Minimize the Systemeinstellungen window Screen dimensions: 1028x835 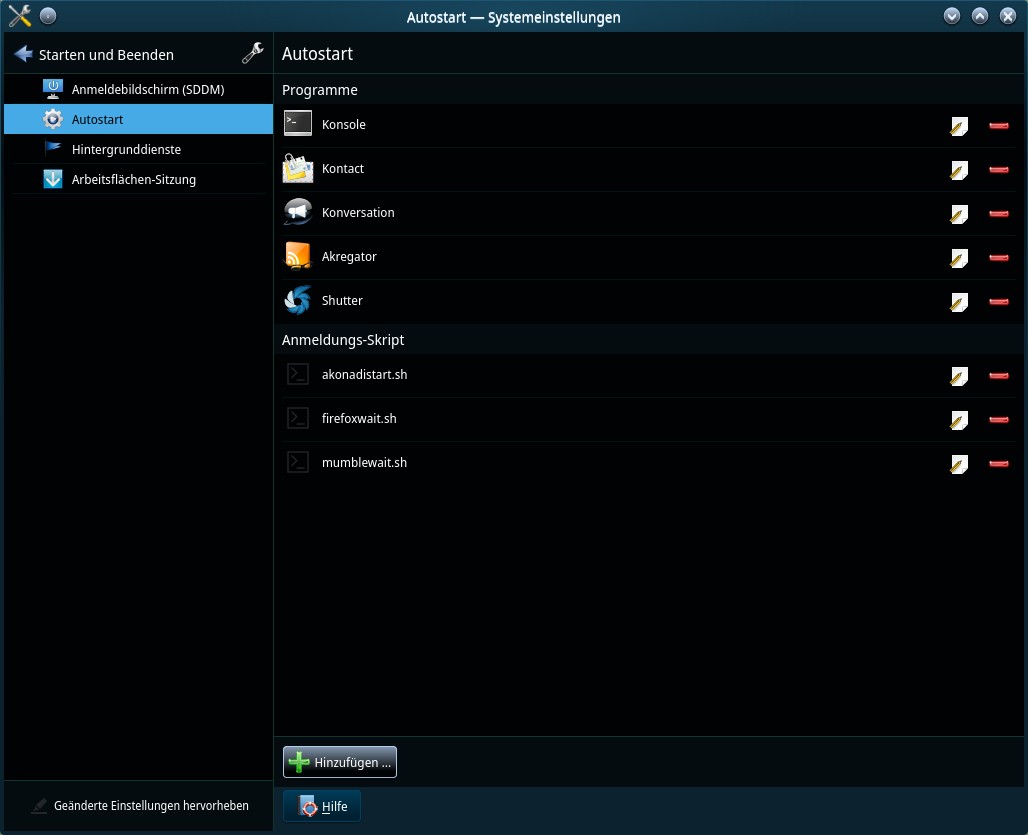[x=951, y=16]
